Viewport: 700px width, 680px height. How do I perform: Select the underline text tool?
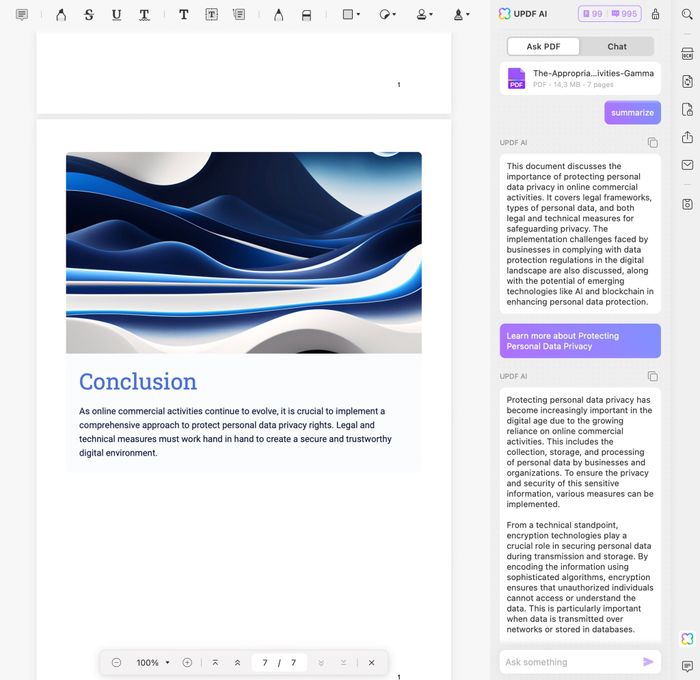coord(116,15)
